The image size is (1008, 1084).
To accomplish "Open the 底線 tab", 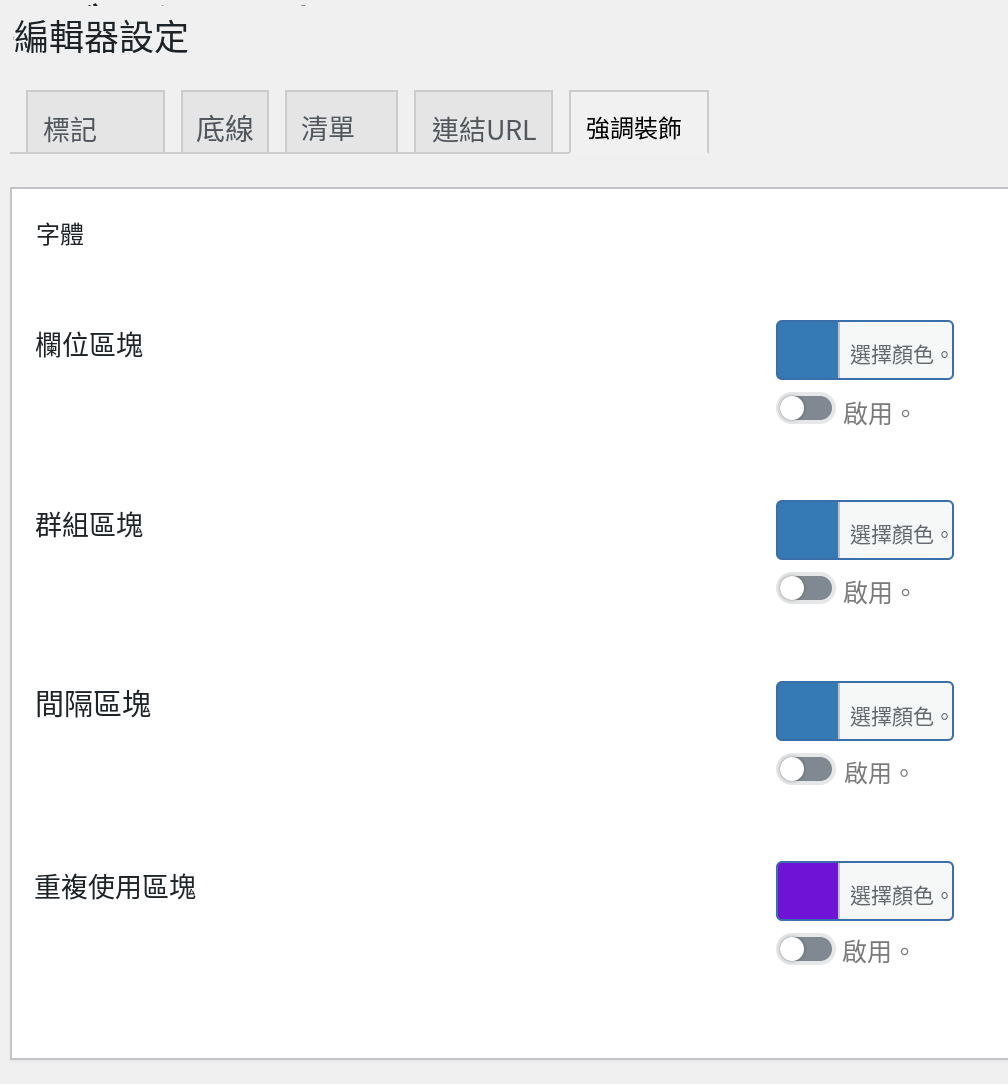I will [225, 122].
